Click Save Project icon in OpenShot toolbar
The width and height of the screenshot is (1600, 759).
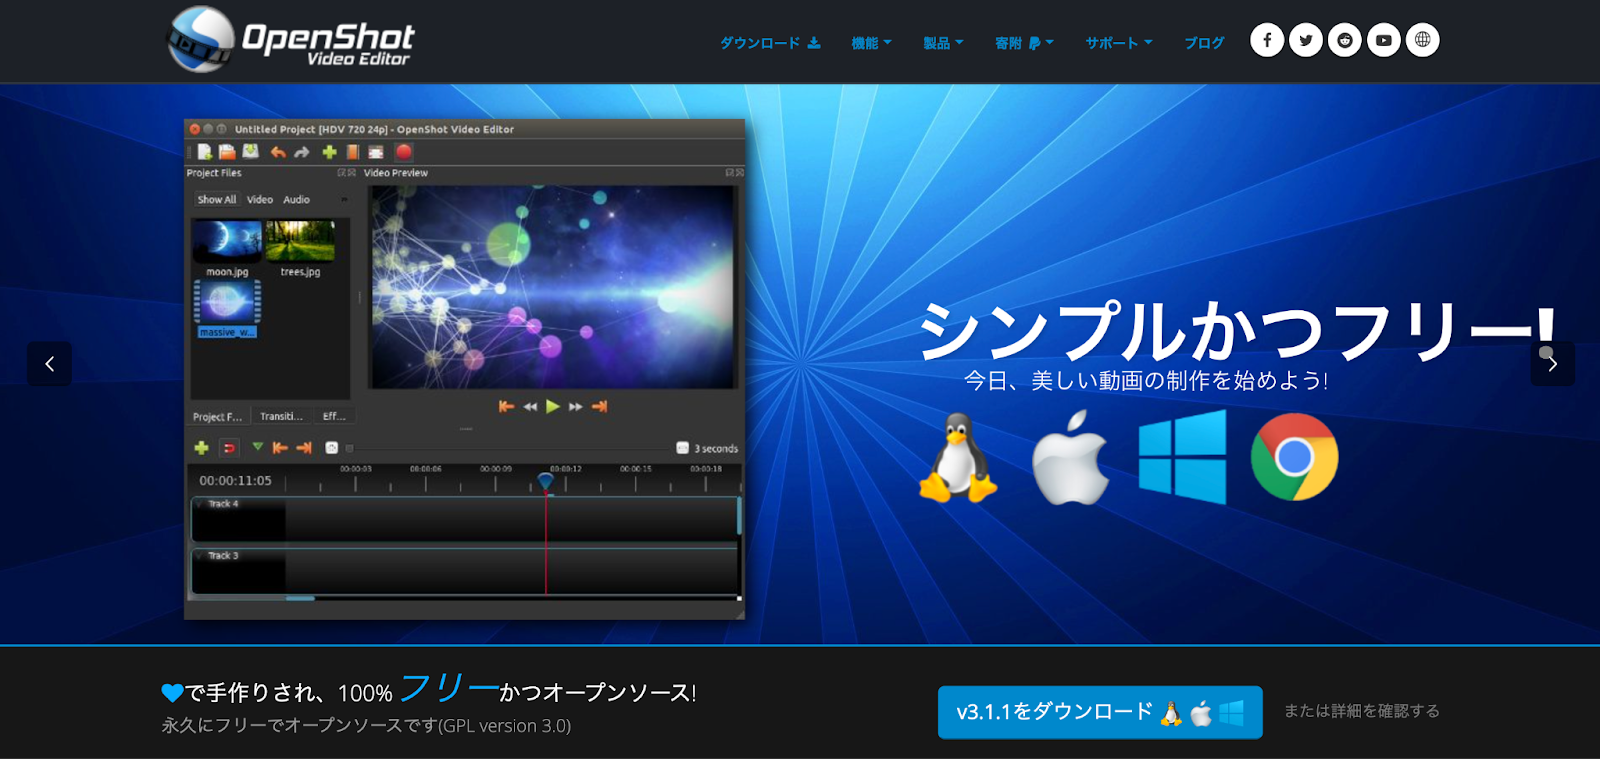(251, 152)
